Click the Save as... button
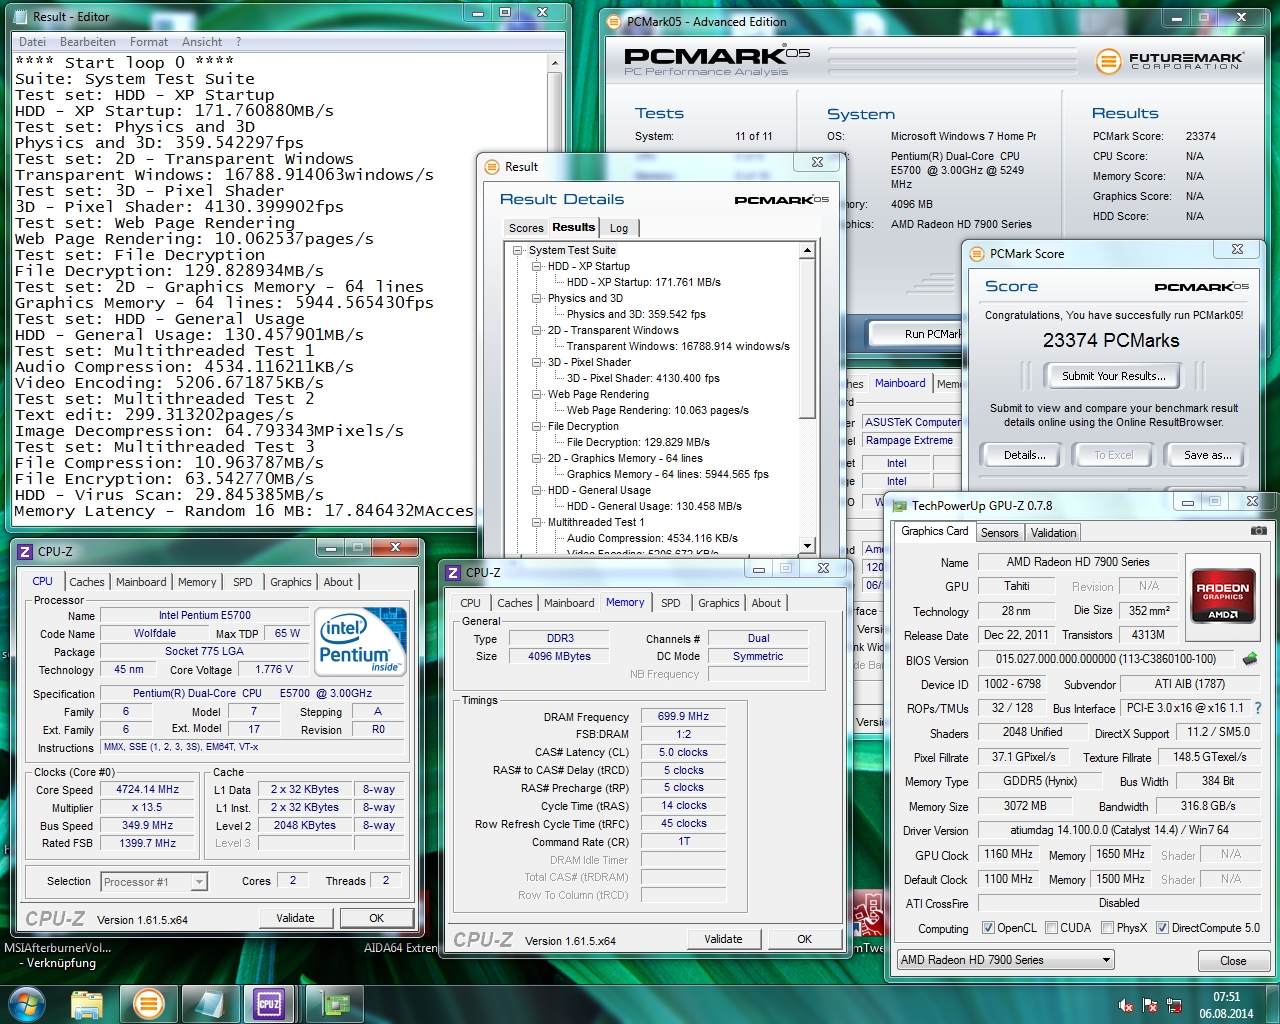 coord(1207,455)
